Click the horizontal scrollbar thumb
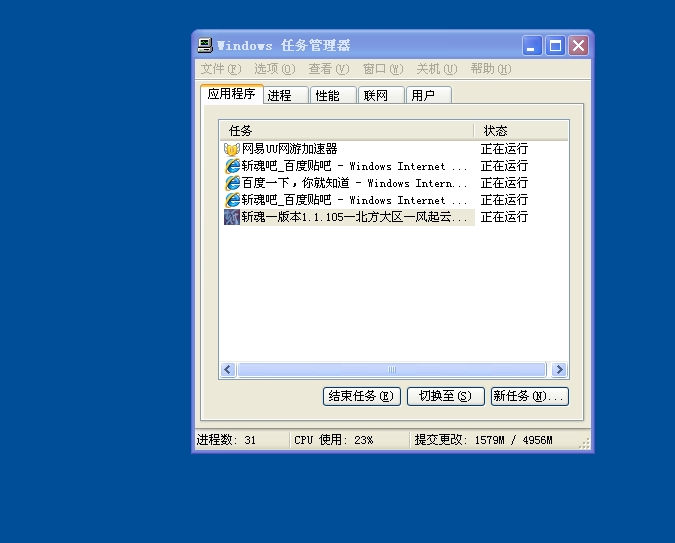 (x=392, y=369)
